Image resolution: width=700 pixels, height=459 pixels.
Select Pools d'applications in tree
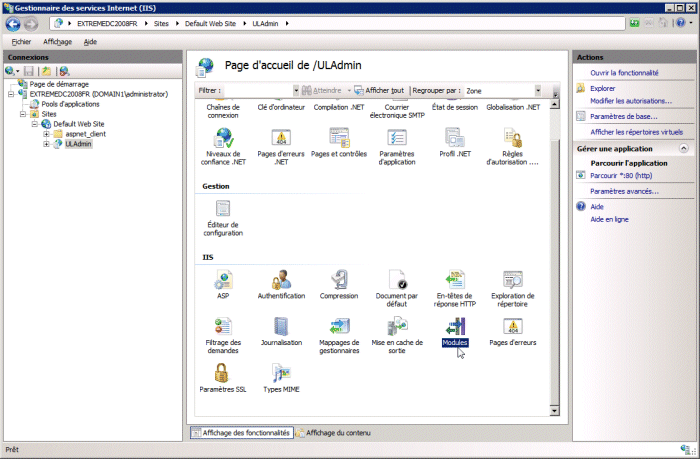[x=70, y=104]
